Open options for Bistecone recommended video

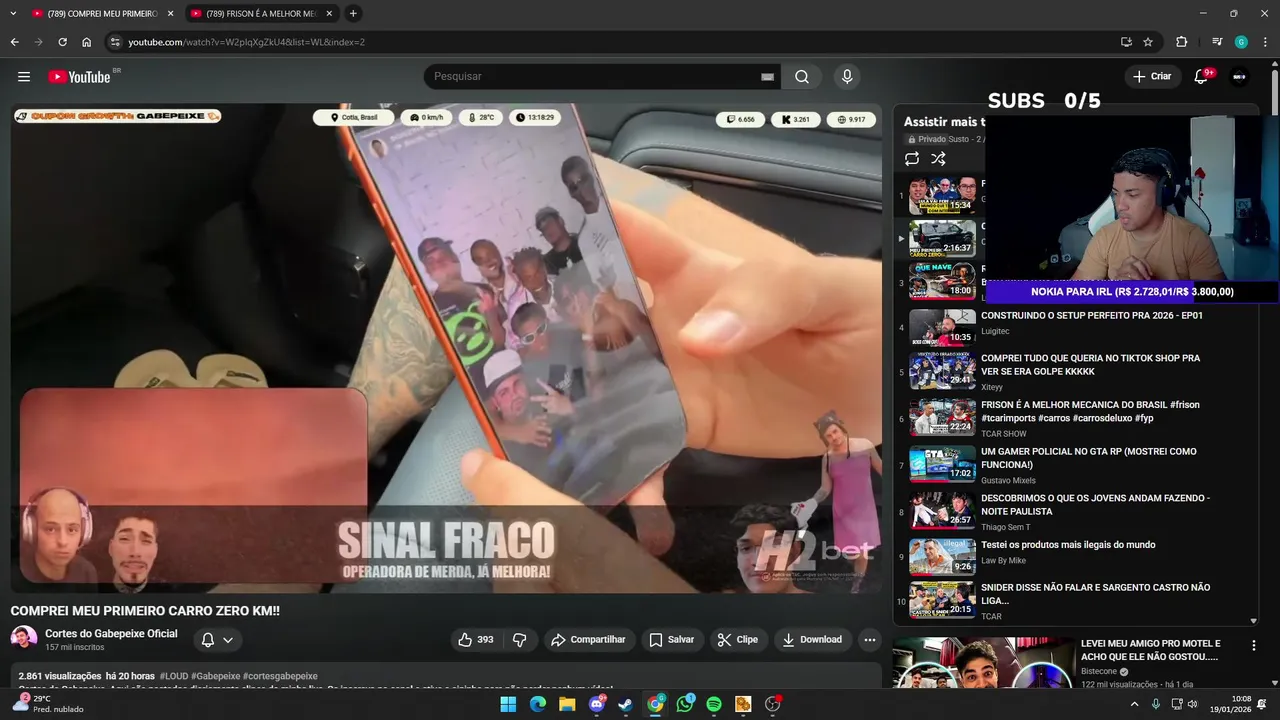click(1253, 646)
